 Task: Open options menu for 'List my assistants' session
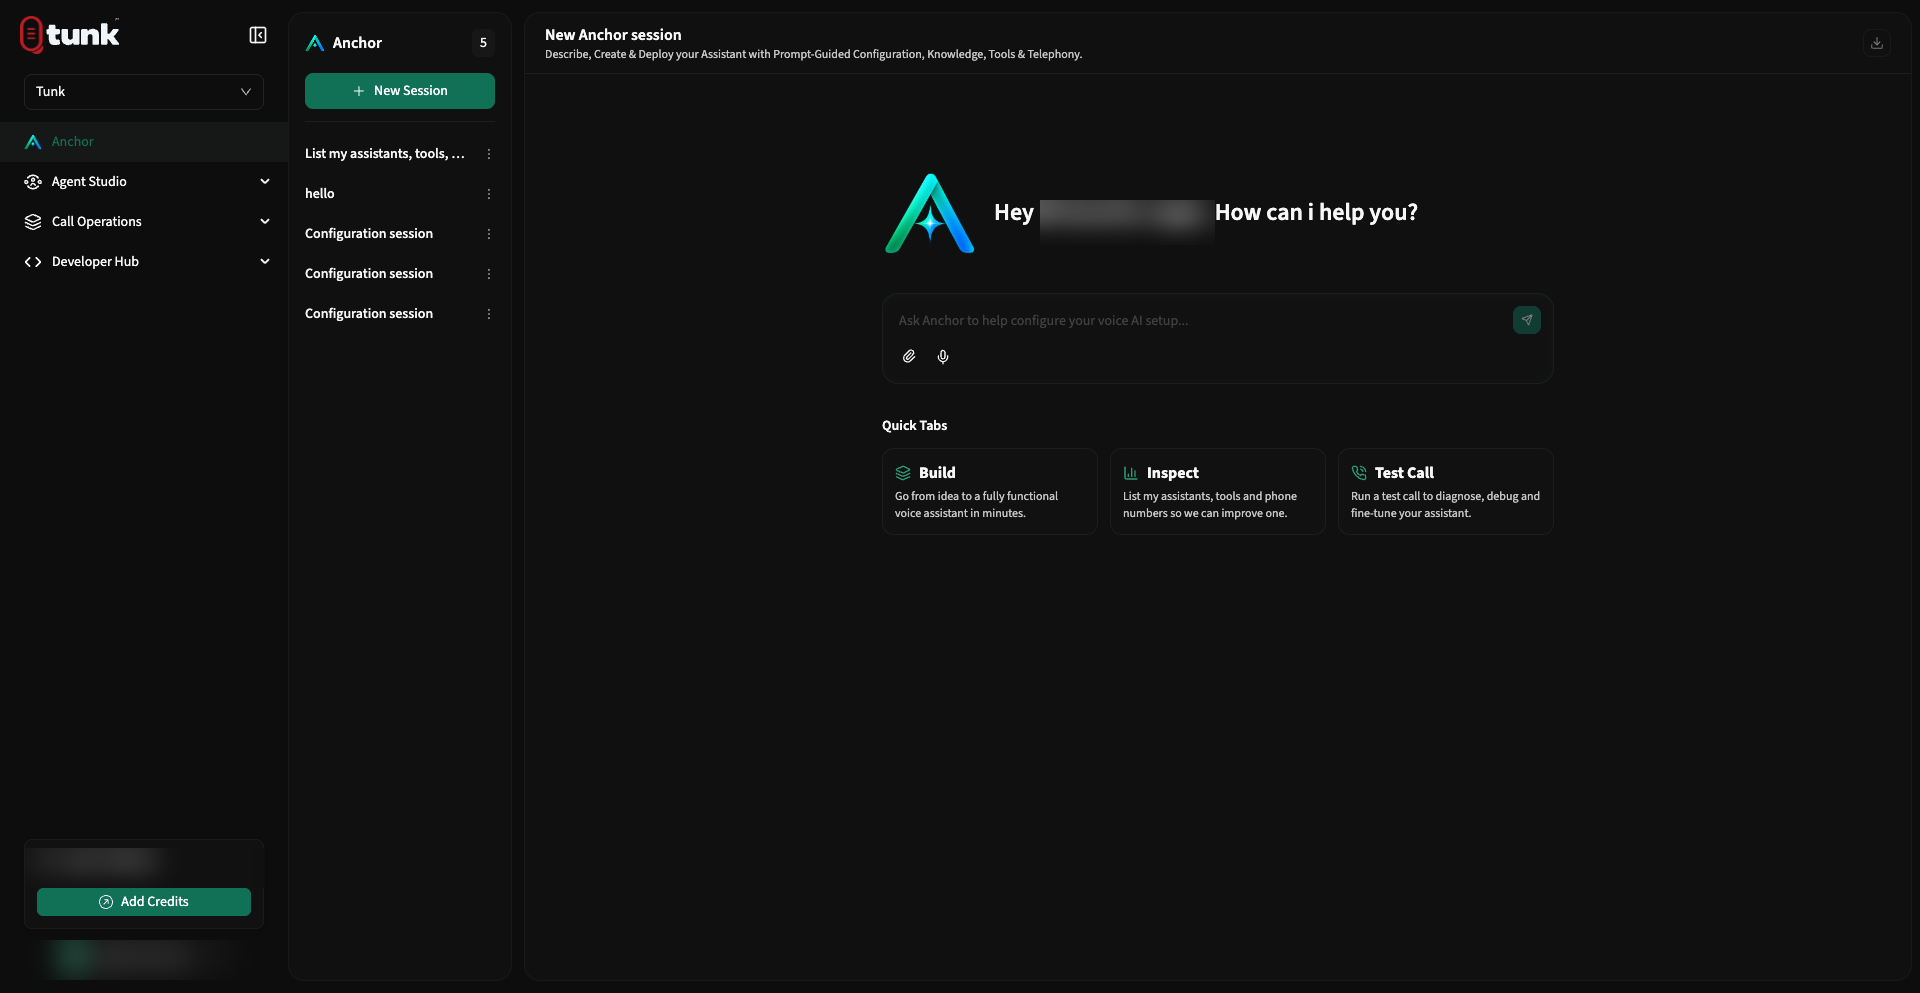(489, 154)
